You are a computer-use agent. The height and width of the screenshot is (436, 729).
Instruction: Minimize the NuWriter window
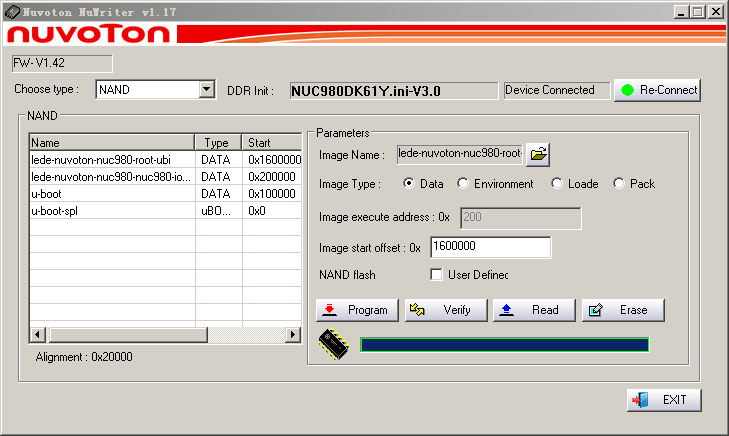[681, 12]
